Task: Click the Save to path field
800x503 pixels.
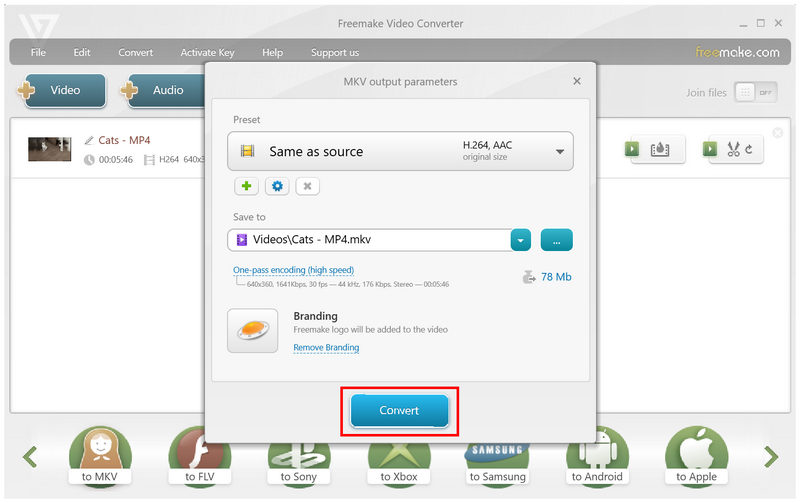Action: pos(369,240)
